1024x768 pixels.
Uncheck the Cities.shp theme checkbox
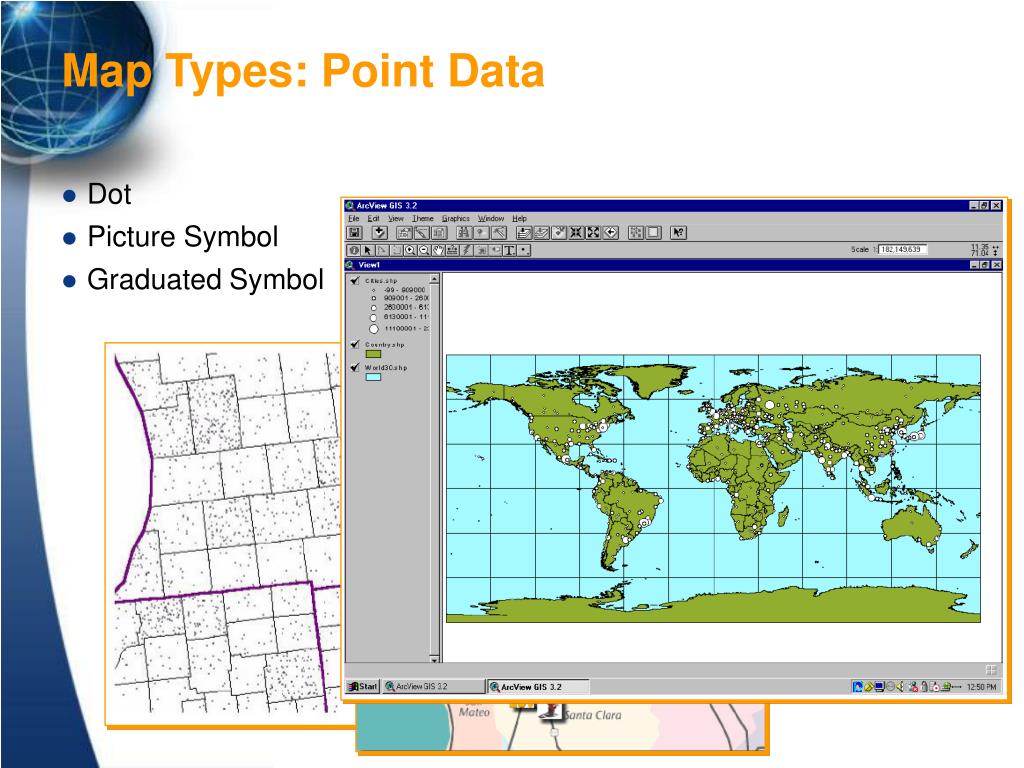355,281
